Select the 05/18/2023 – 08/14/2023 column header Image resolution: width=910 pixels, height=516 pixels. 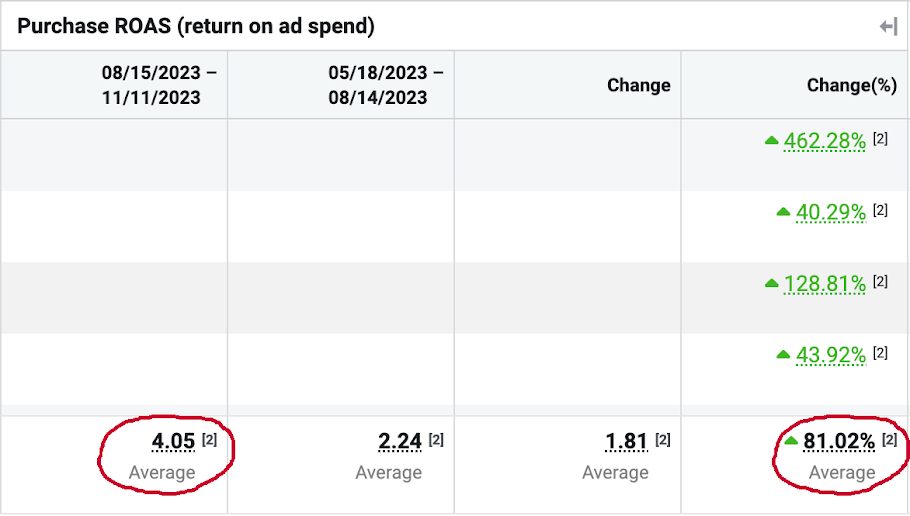coord(386,85)
